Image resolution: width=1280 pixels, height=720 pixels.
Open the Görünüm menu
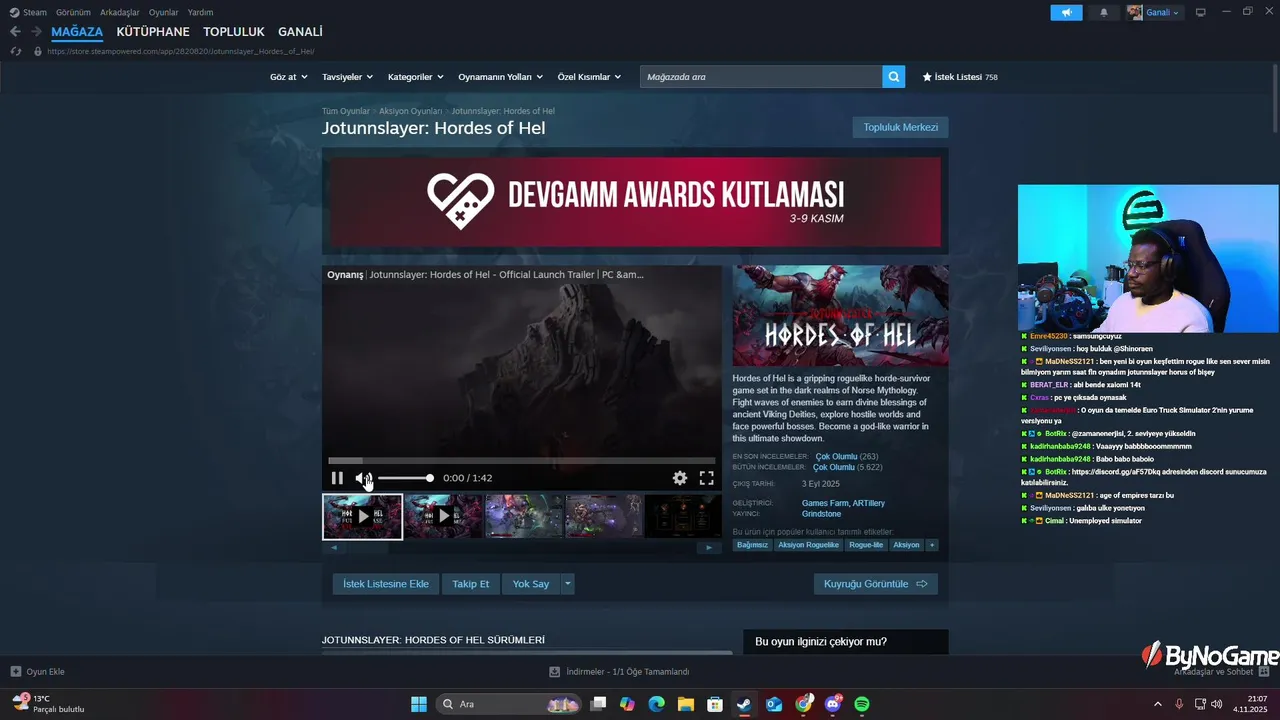tap(73, 12)
